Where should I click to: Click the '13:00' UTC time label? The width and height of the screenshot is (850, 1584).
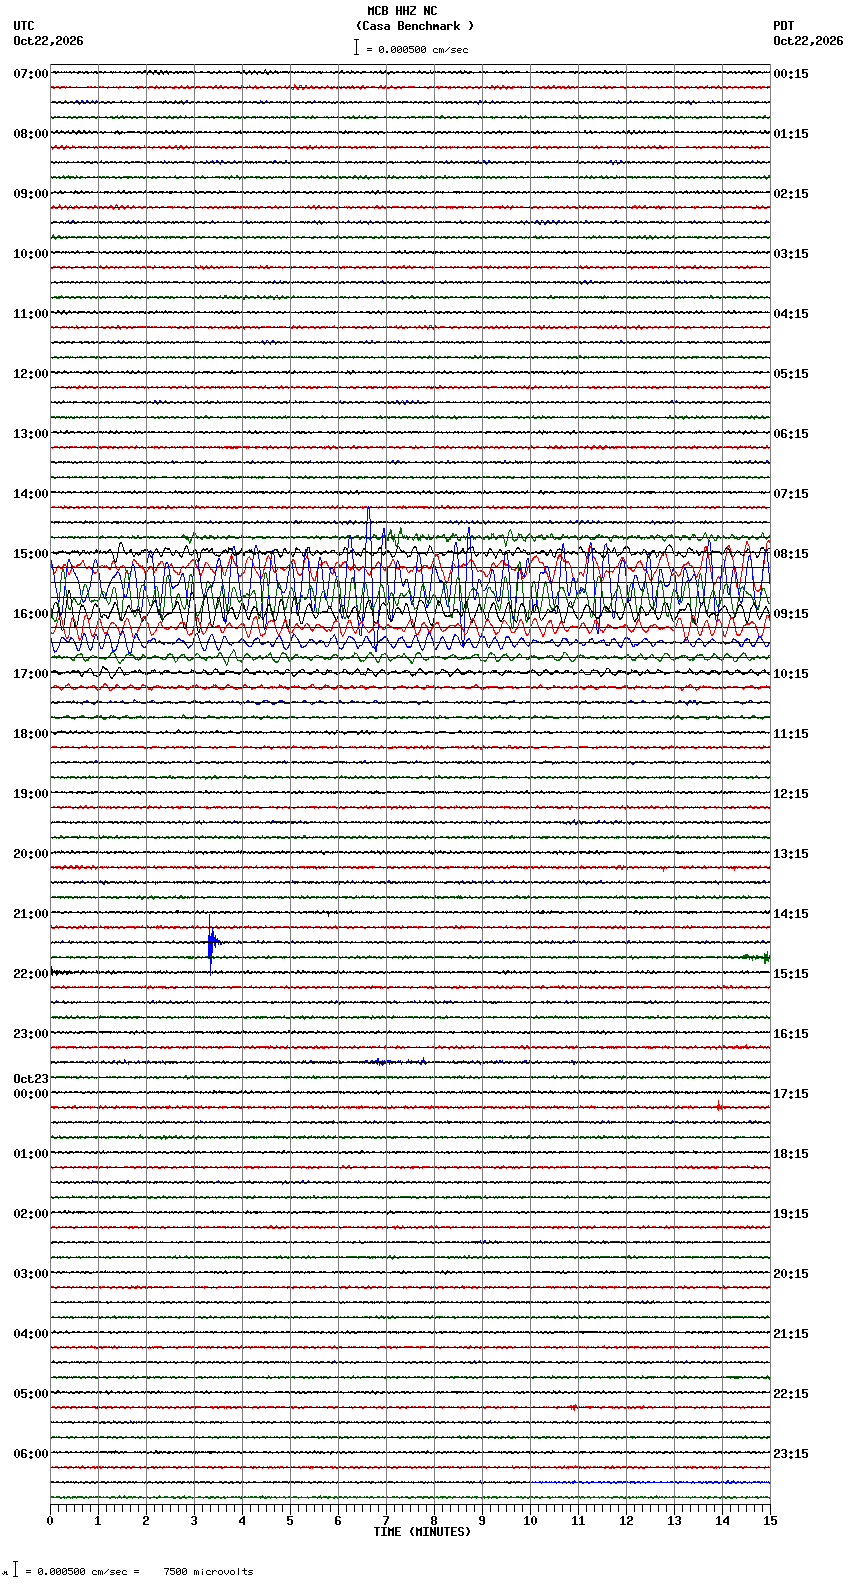31,434
